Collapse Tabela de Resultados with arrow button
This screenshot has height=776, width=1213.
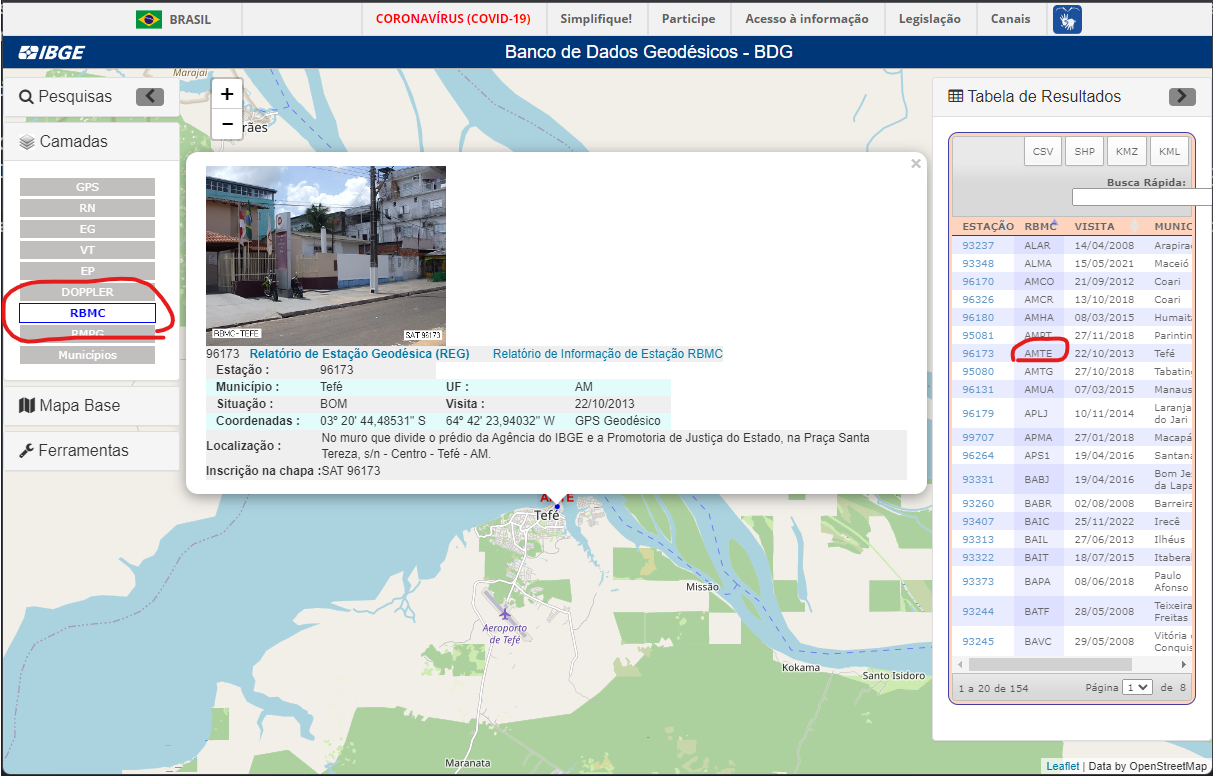[x=1182, y=97]
